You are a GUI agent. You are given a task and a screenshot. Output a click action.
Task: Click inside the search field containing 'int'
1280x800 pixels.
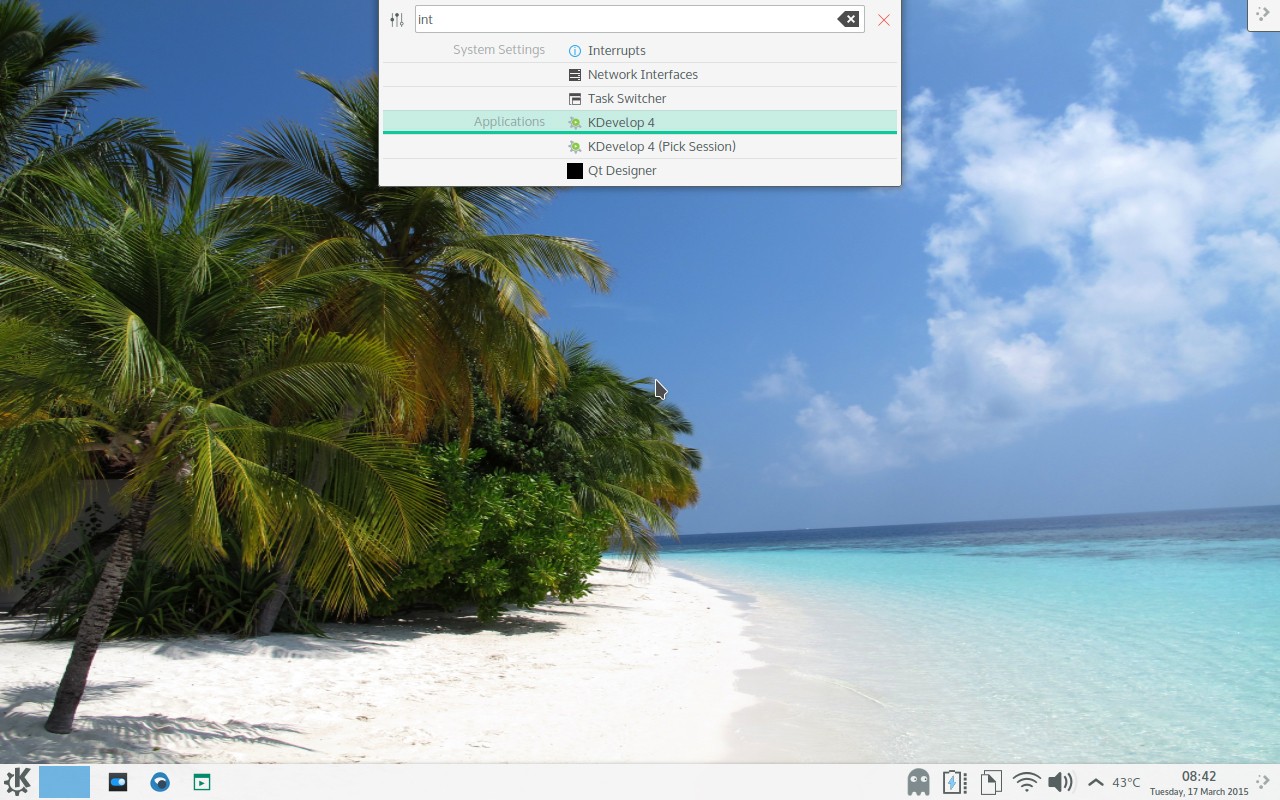point(620,19)
